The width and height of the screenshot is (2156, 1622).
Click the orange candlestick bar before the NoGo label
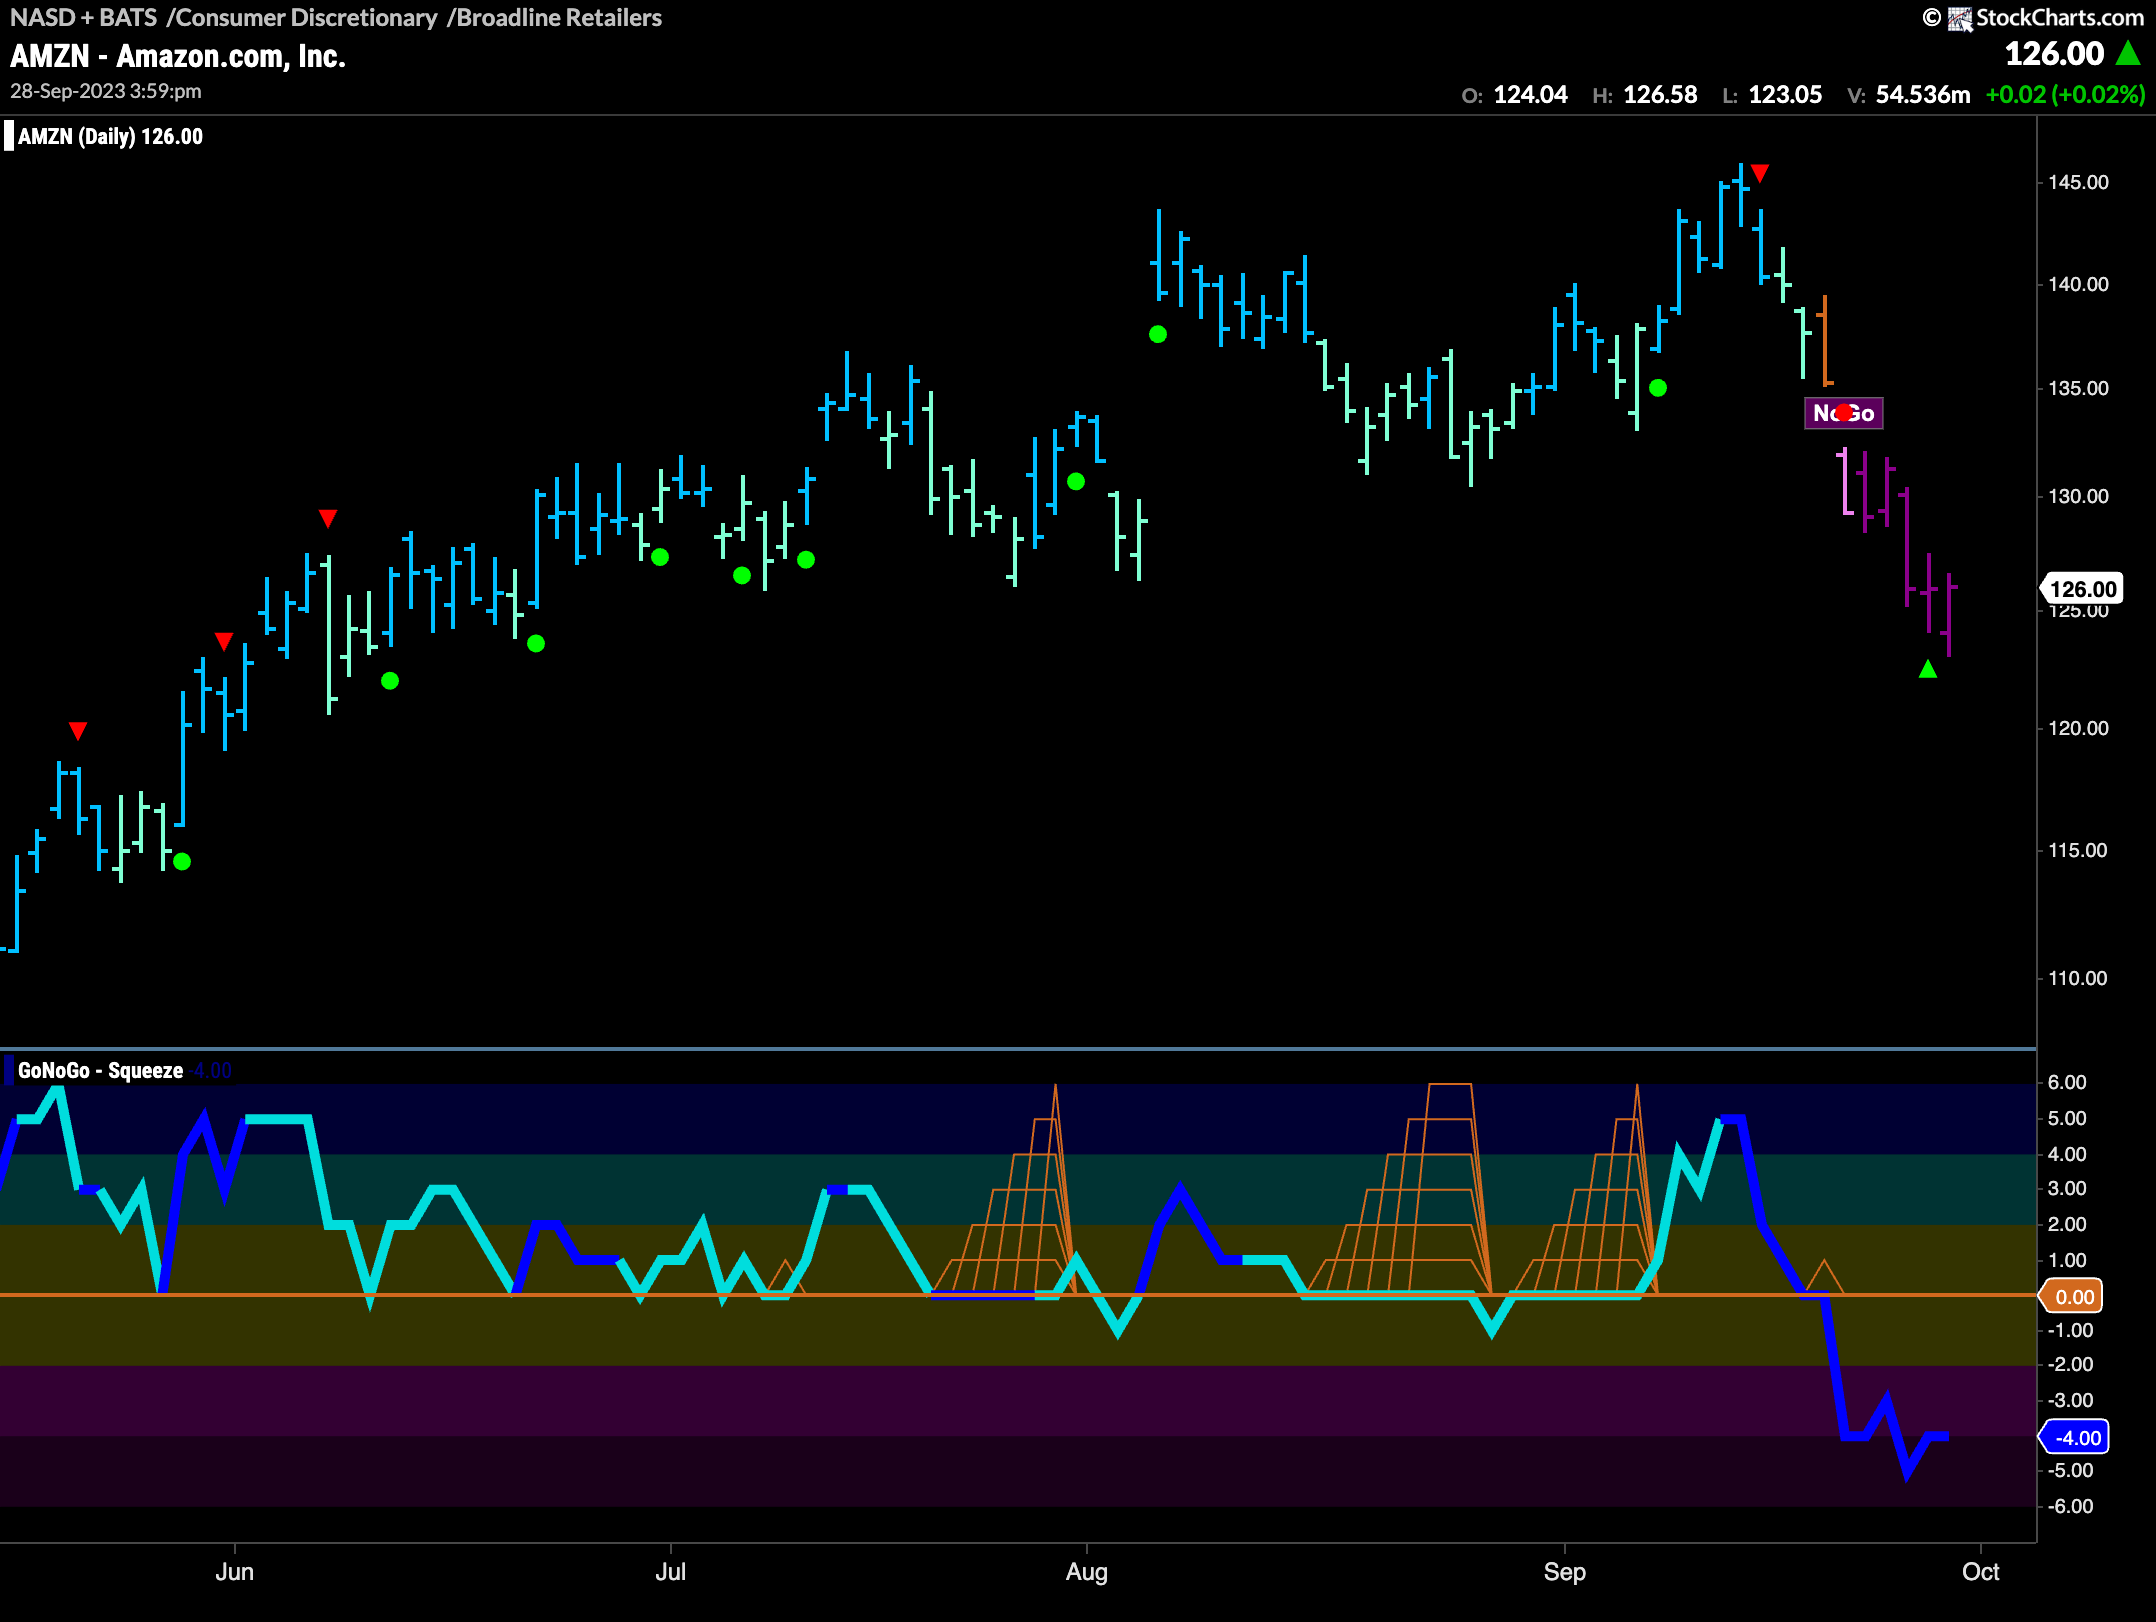tap(1826, 340)
